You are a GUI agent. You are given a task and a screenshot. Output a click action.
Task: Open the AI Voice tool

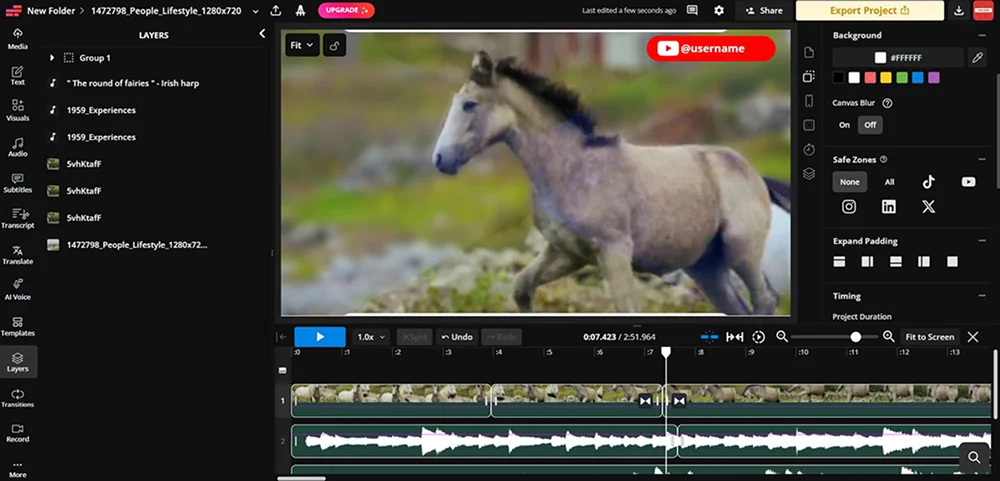[x=17, y=289]
